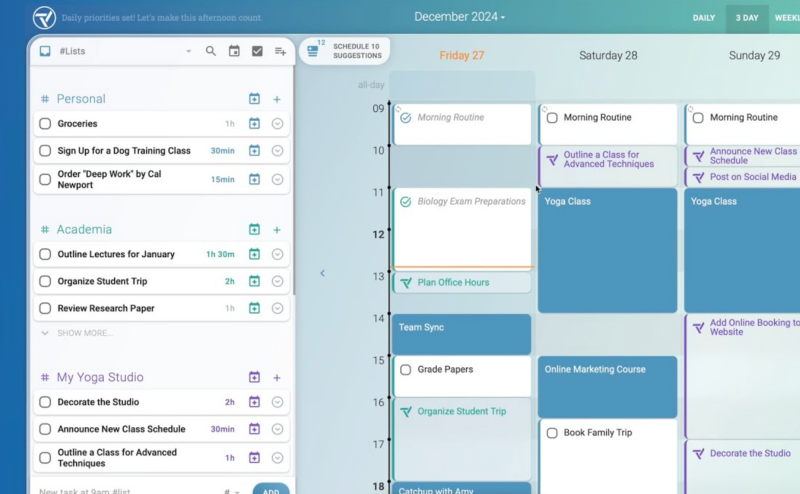
Task: Open the #Lists dropdown arrow
Action: [x=188, y=51]
